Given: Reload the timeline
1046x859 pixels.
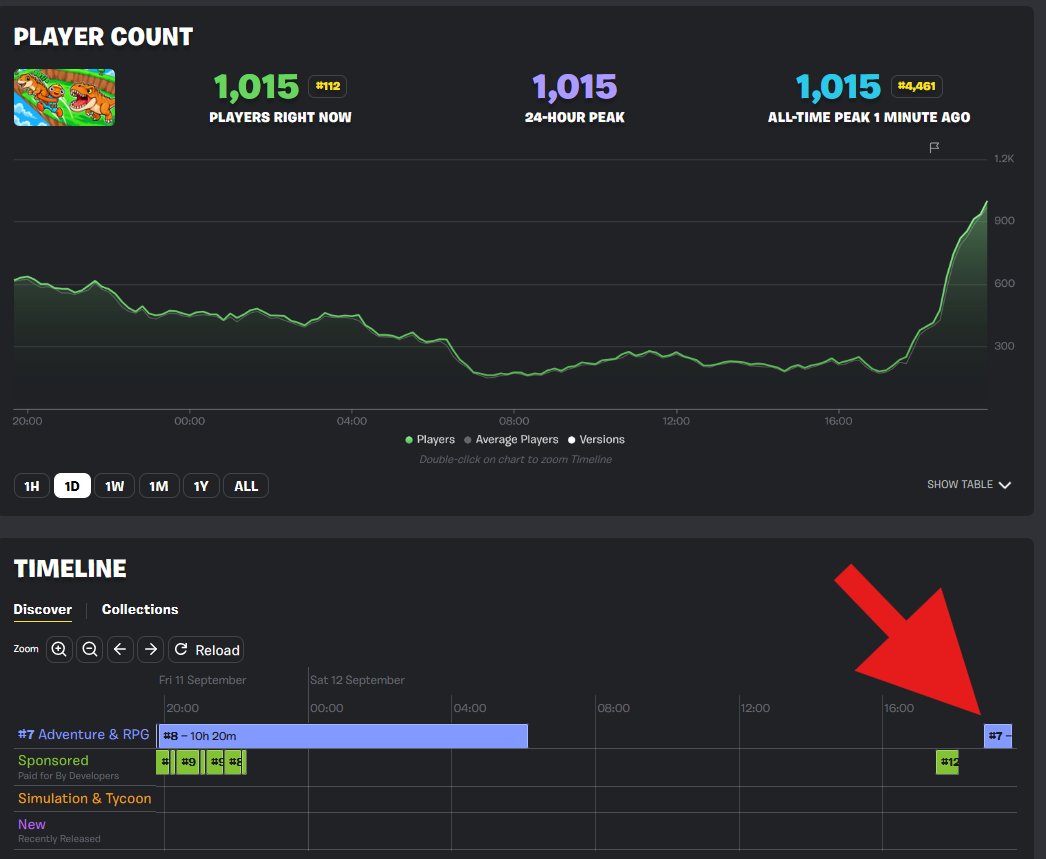Looking at the screenshot, I should pos(206,650).
